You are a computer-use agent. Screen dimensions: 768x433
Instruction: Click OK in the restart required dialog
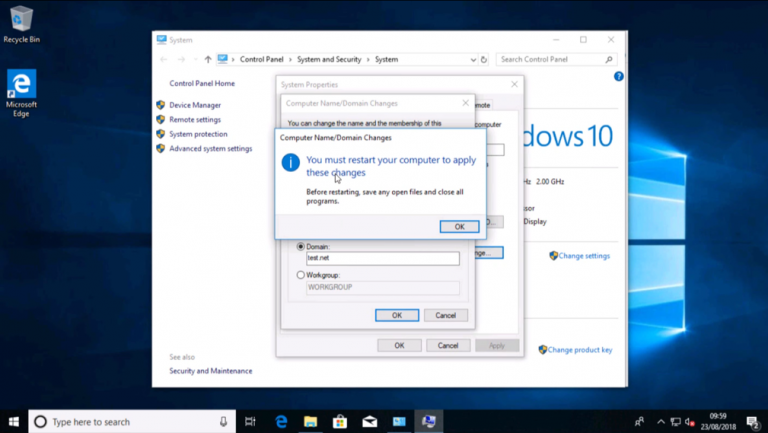click(x=459, y=227)
